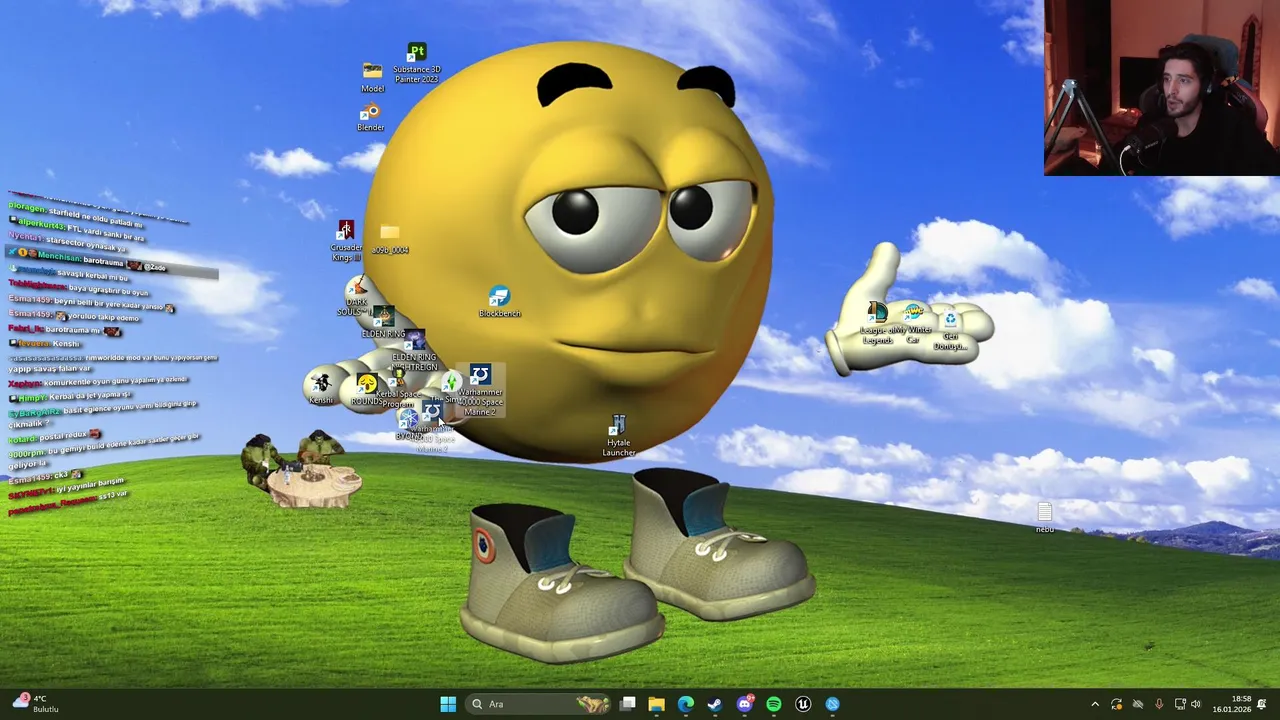The height and width of the screenshot is (720, 1280).
Task: Launch Microsoft Edge from the taskbar
Action: coord(685,704)
